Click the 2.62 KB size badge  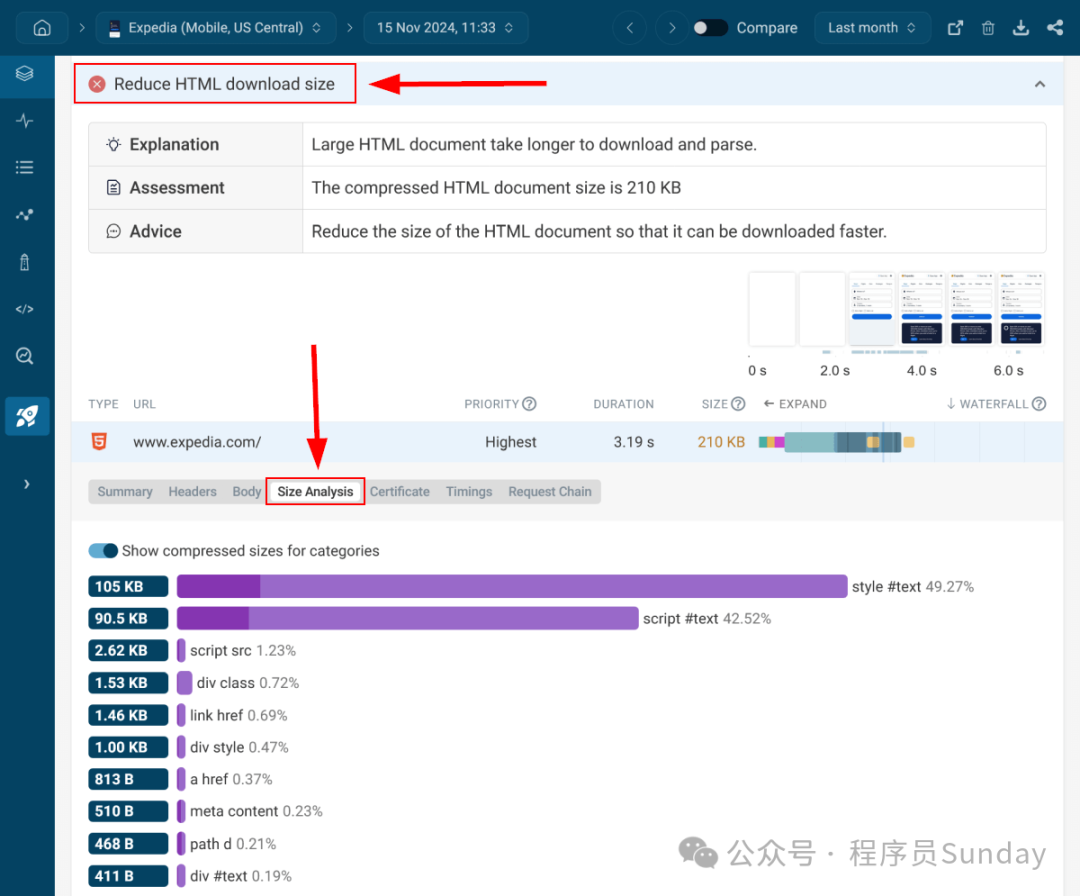click(128, 651)
